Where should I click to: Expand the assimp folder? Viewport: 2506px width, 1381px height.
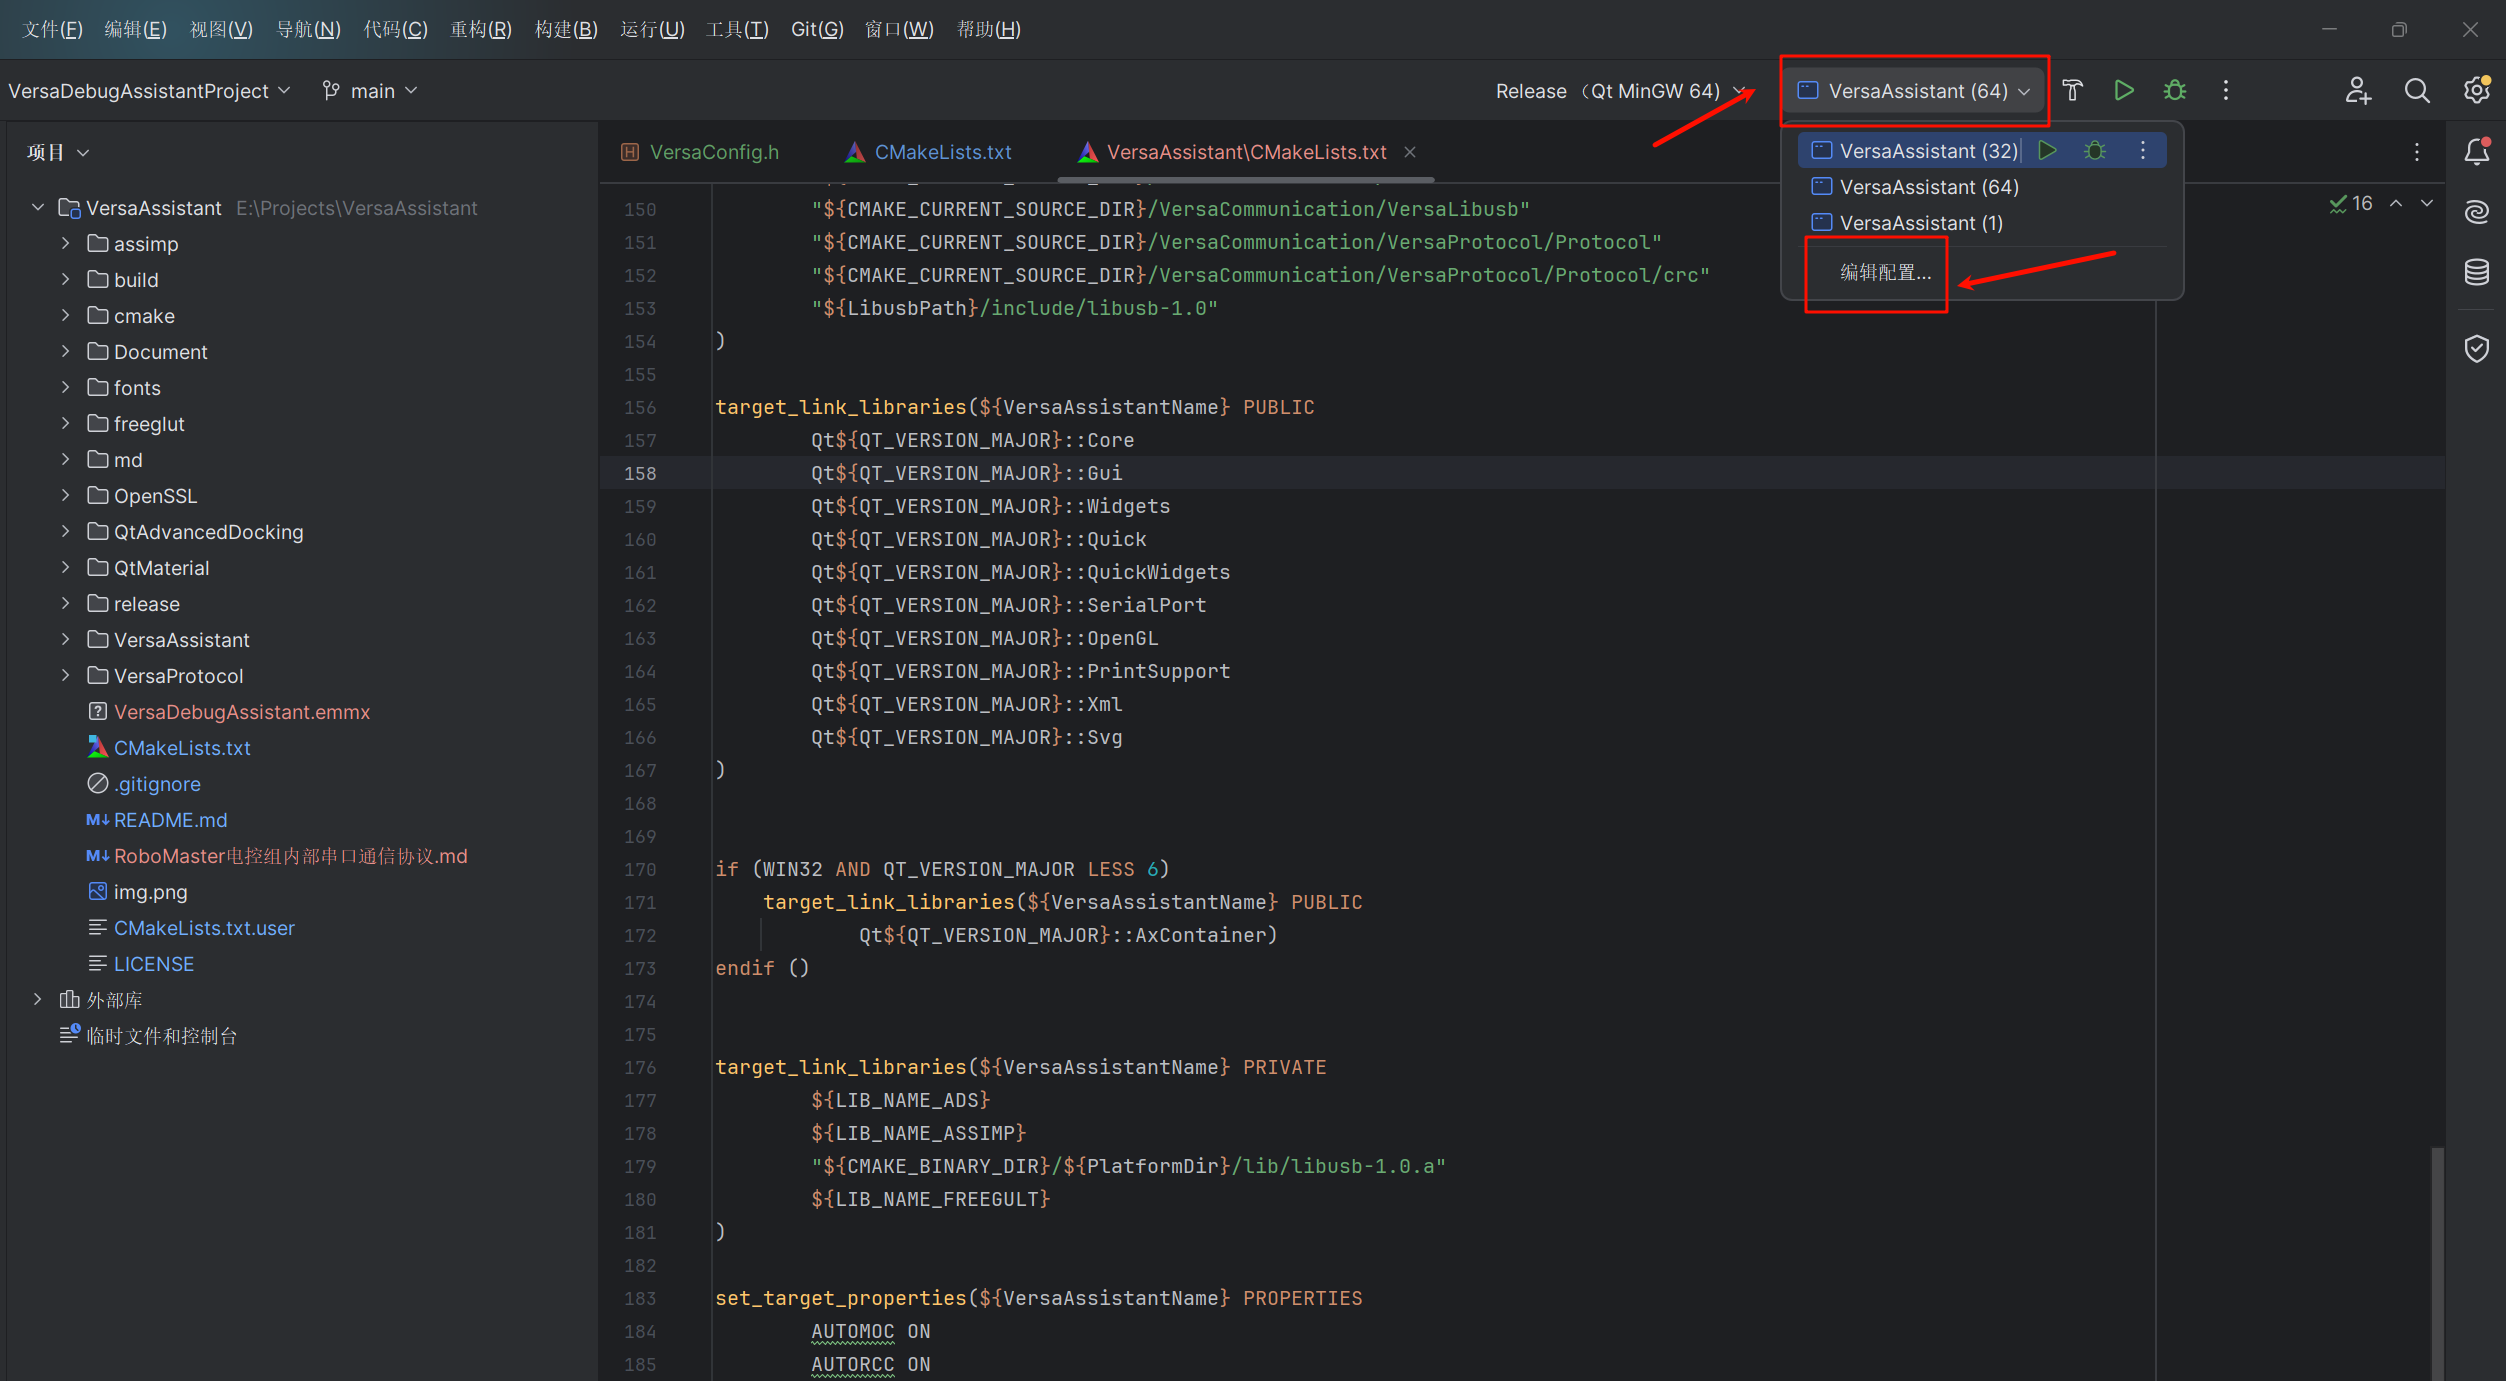[66, 244]
